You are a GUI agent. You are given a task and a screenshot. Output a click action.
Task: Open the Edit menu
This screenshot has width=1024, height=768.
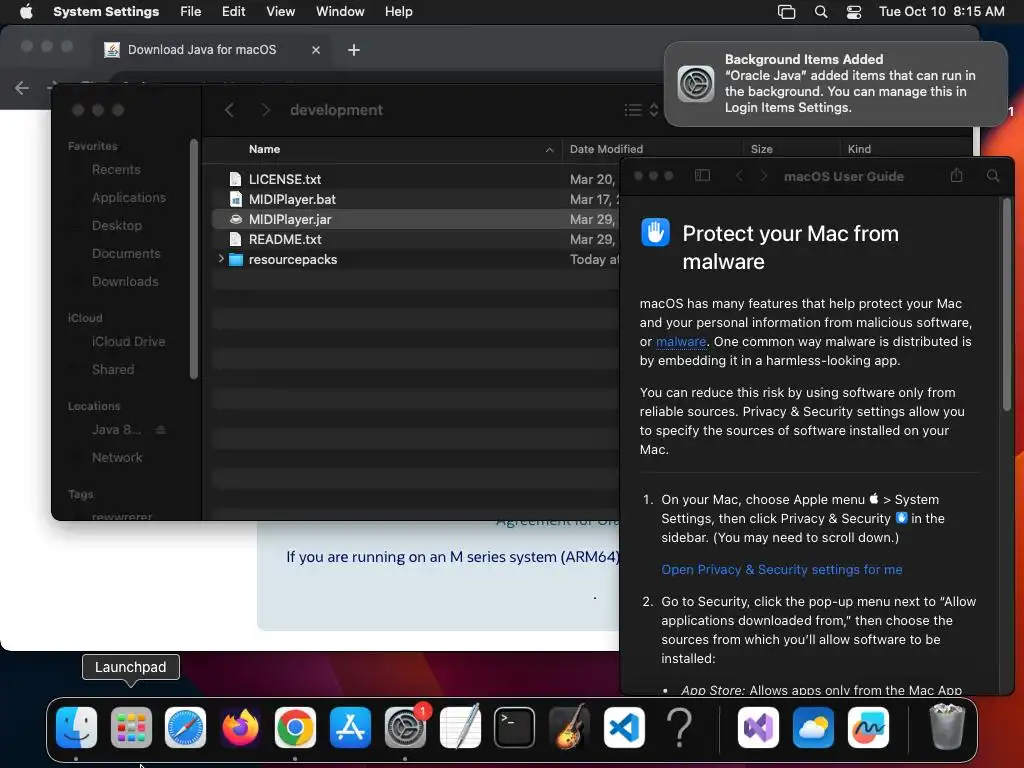[x=233, y=12]
